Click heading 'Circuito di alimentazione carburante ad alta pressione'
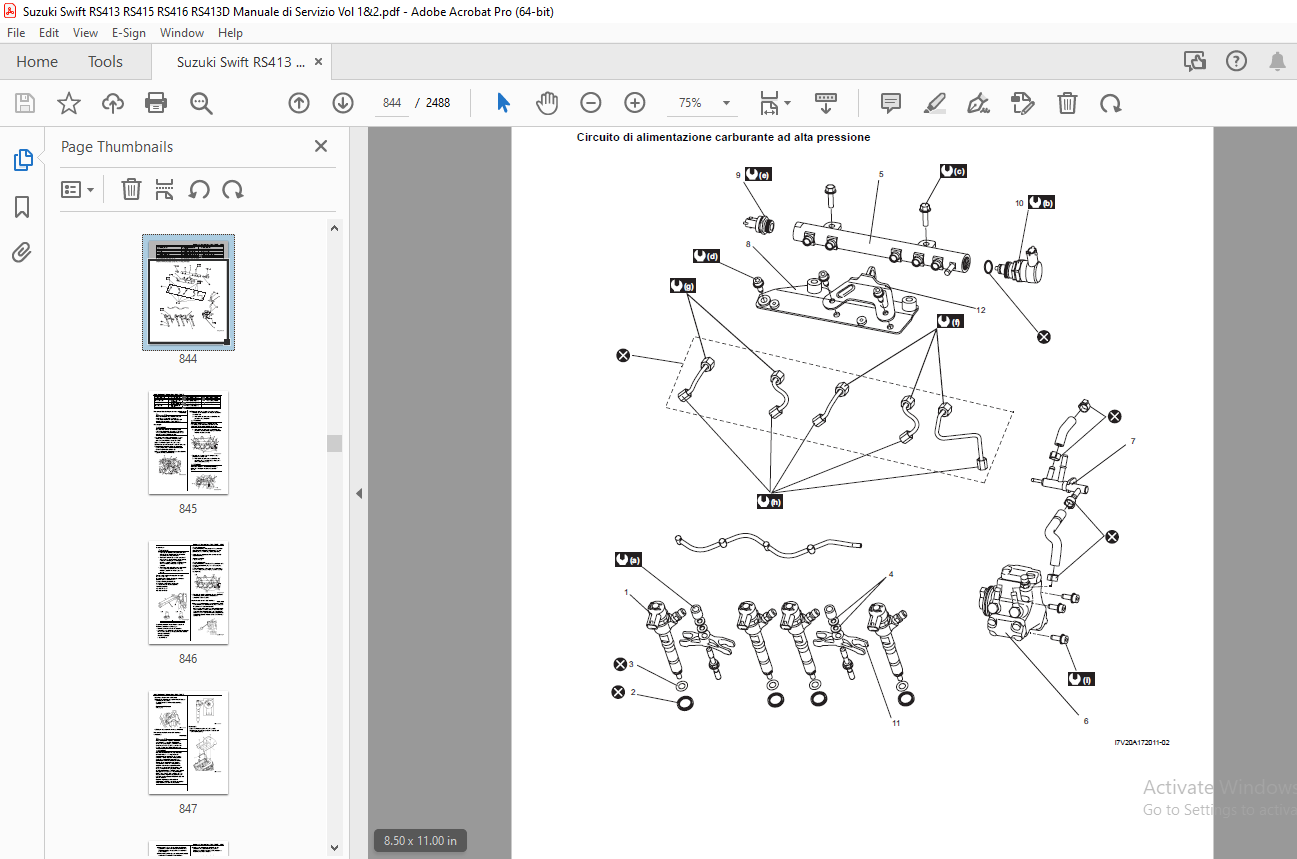This screenshot has height=859, width=1297. click(x=723, y=137)
